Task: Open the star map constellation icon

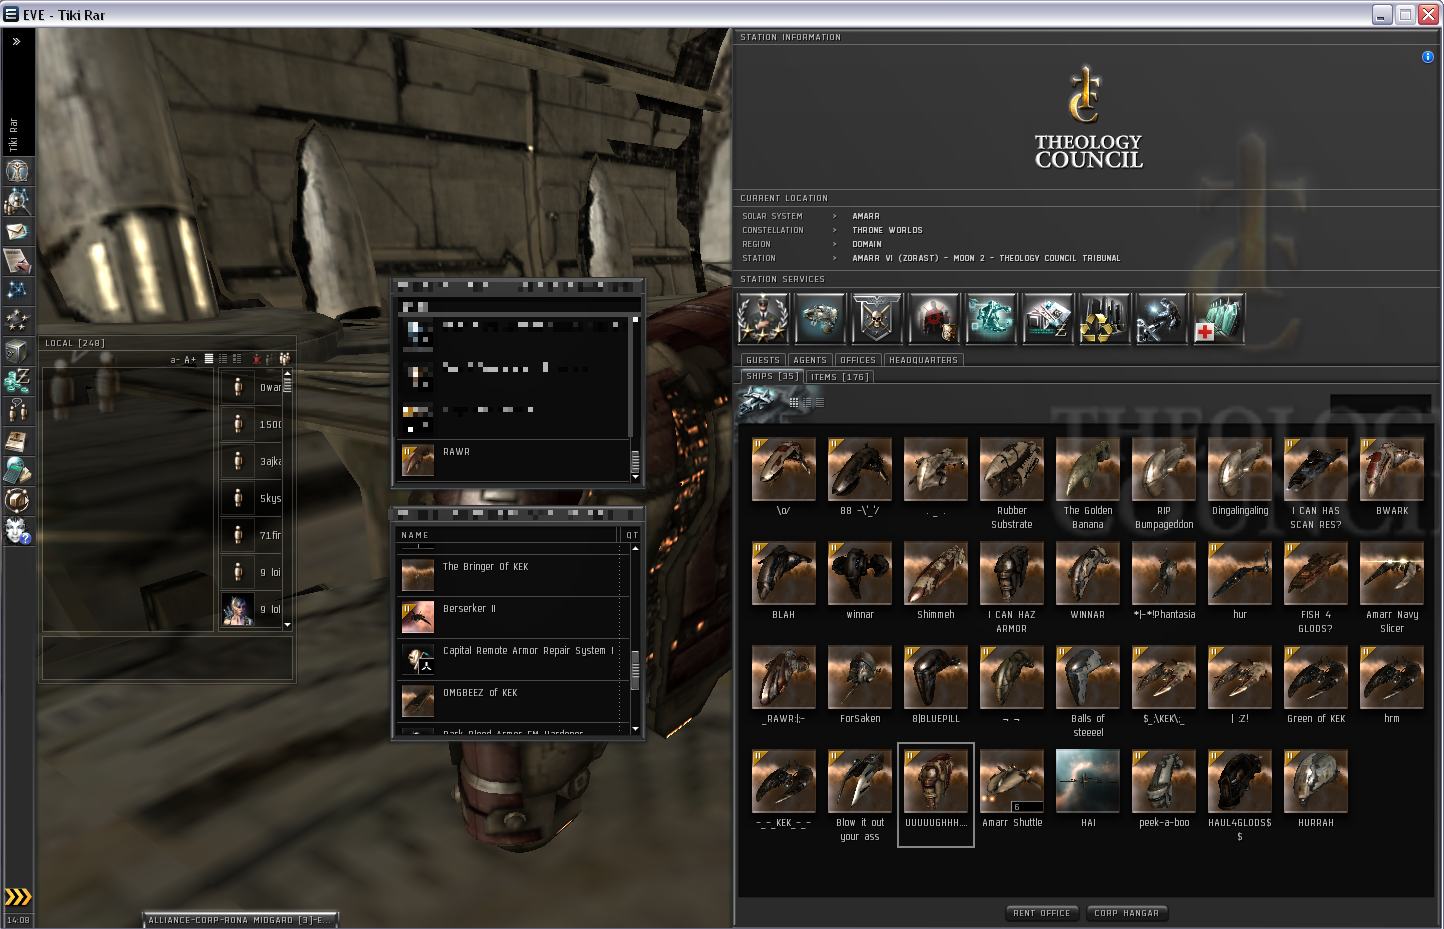Action: coord(17,291)
